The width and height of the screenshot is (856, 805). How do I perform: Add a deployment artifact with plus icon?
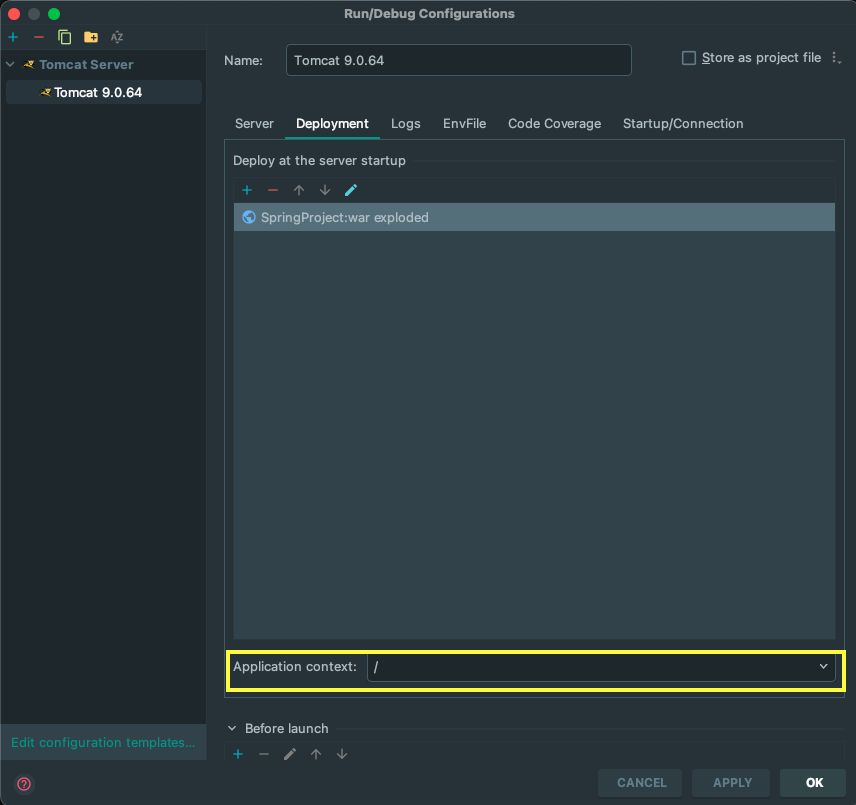click(x=247, y=190)
